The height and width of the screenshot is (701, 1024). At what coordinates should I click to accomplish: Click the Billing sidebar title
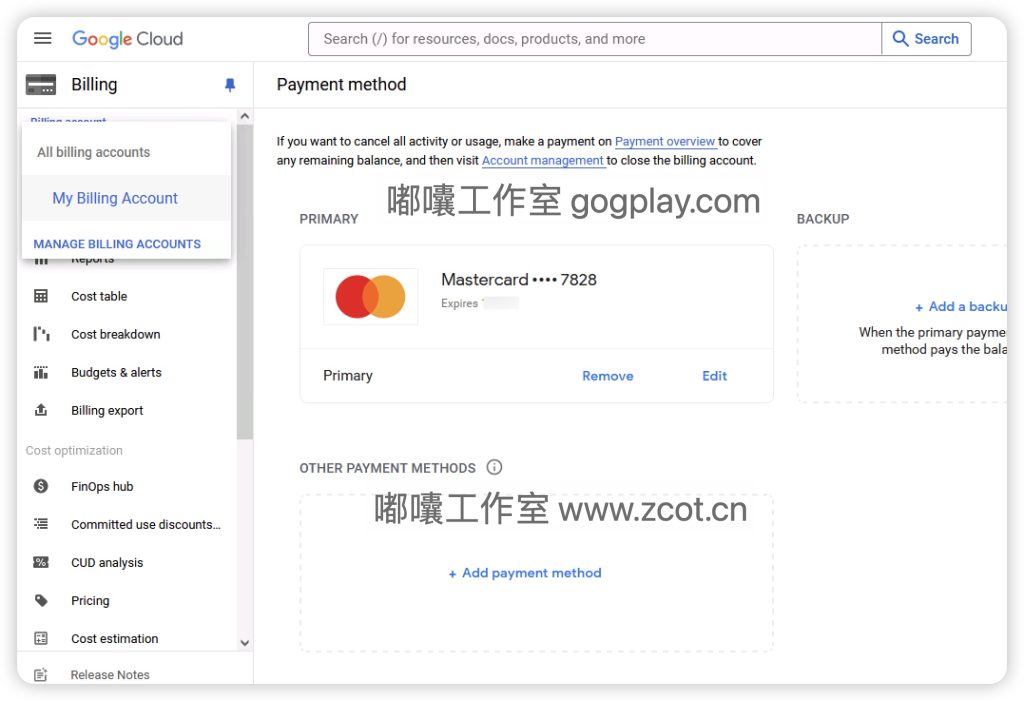pyautogui.click(x=95, y=85)
